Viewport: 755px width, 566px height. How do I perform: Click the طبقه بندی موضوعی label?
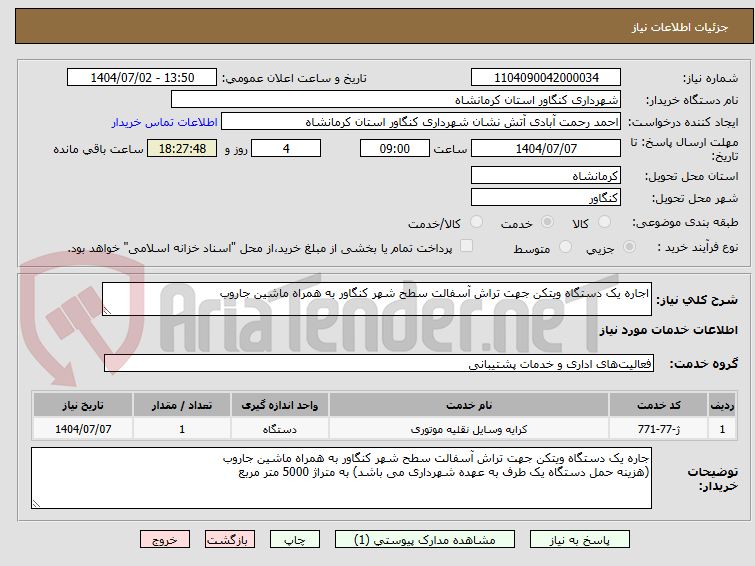685,222
